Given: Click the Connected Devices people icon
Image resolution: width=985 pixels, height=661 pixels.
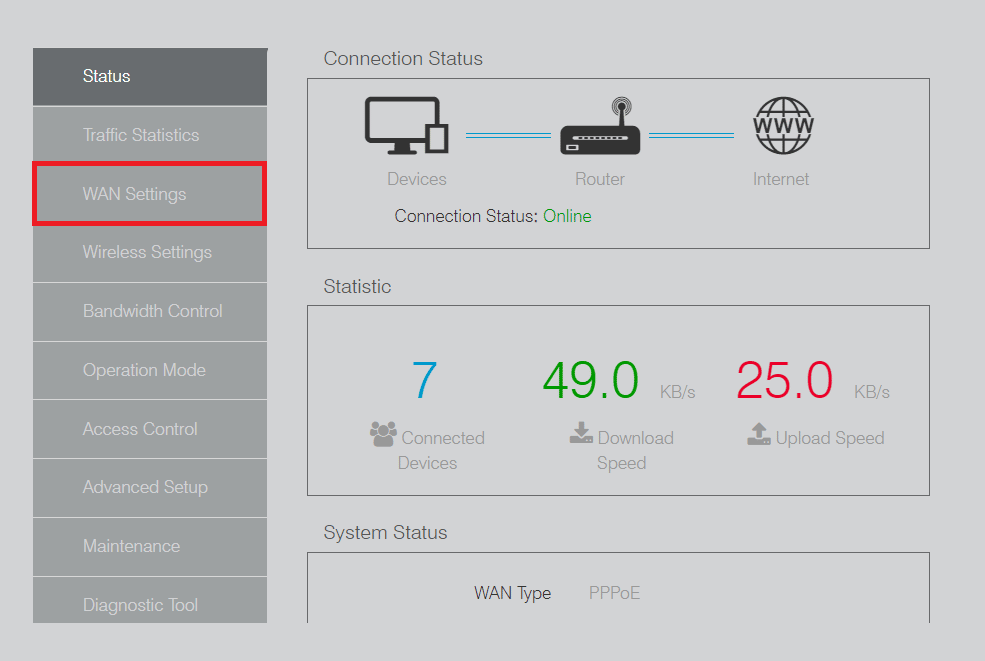Looking at the screenshot, I should pyautogui.click(x=383, y=434).
